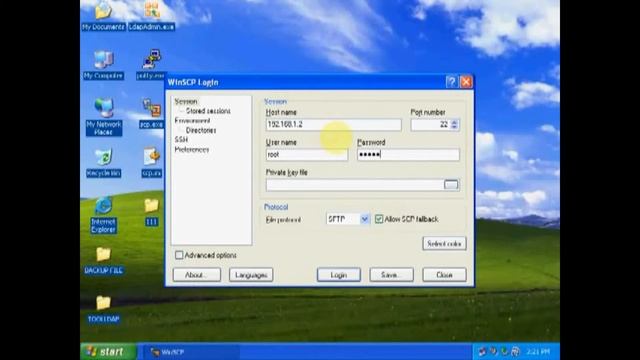Focus the Password field
Image resolution: width=640 pixels, height=360 pixels.
coord(408,155)
